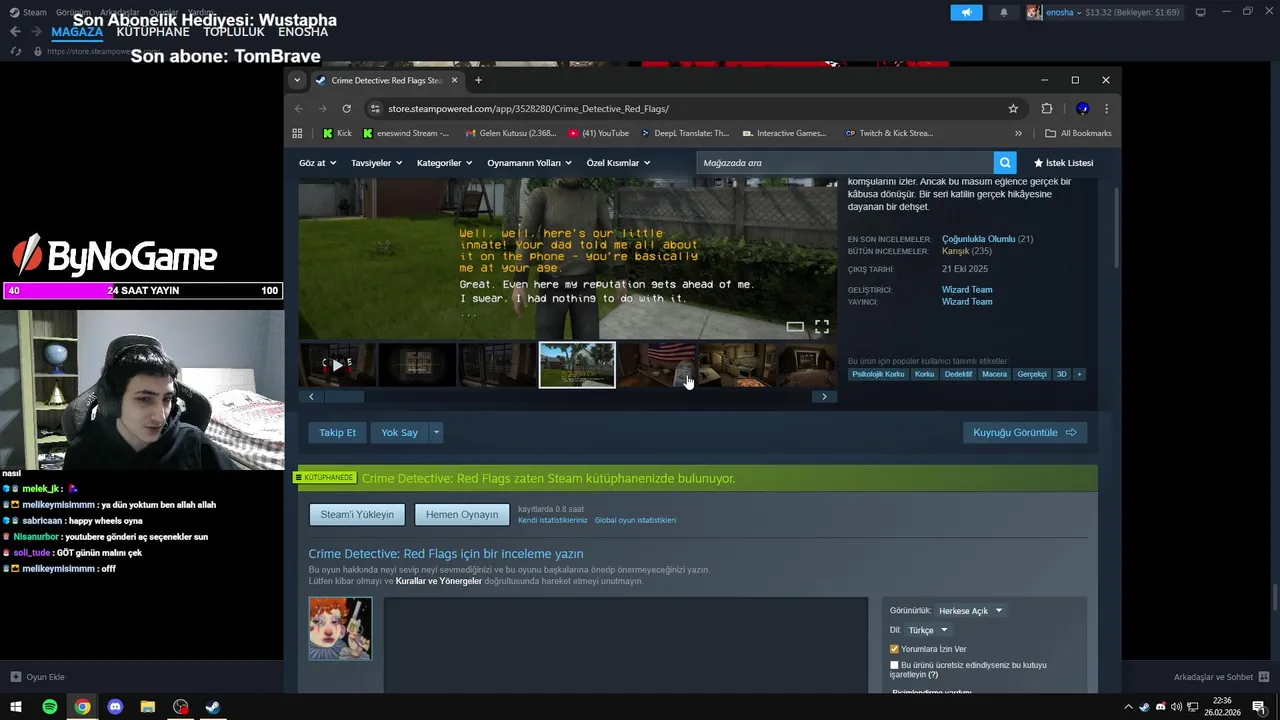Image resolution: width=1280 pixels, height=720 pixels.
Task: Open Twitch & Kick Stream bookmark
Action: point(888,133)
